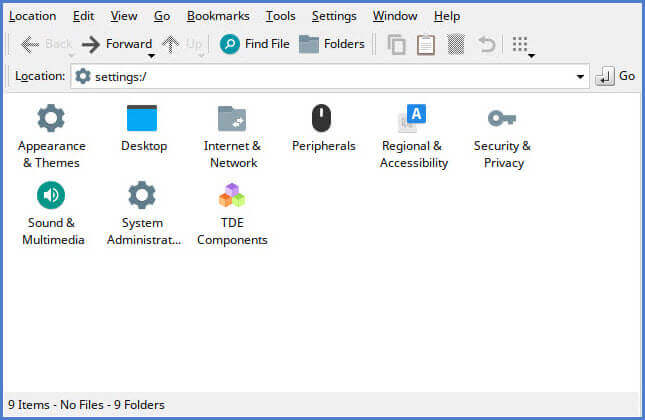
Task: Click the Undo arrow icon
Action: (487, 44)
